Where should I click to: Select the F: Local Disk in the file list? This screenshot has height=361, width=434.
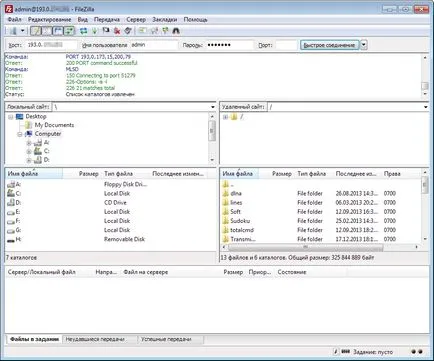coord(110,221)
